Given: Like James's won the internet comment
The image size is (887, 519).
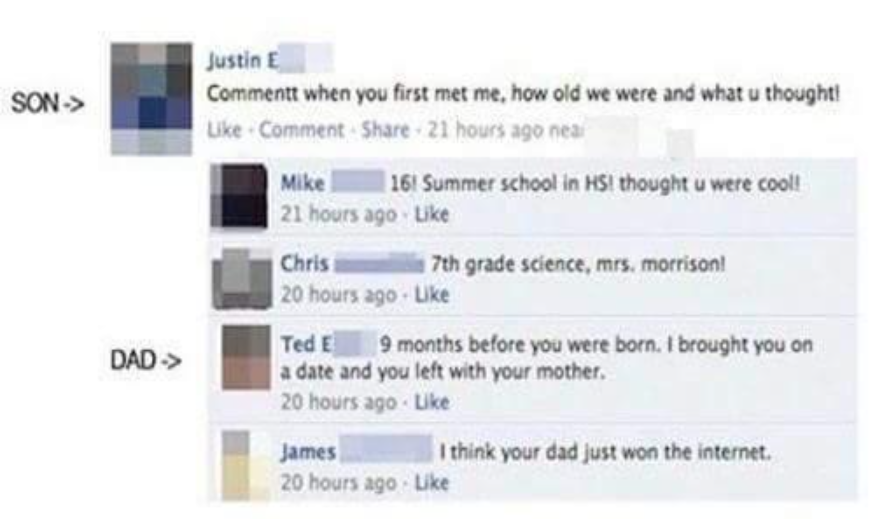Looking at the screenshot, I should click(432, 482).
